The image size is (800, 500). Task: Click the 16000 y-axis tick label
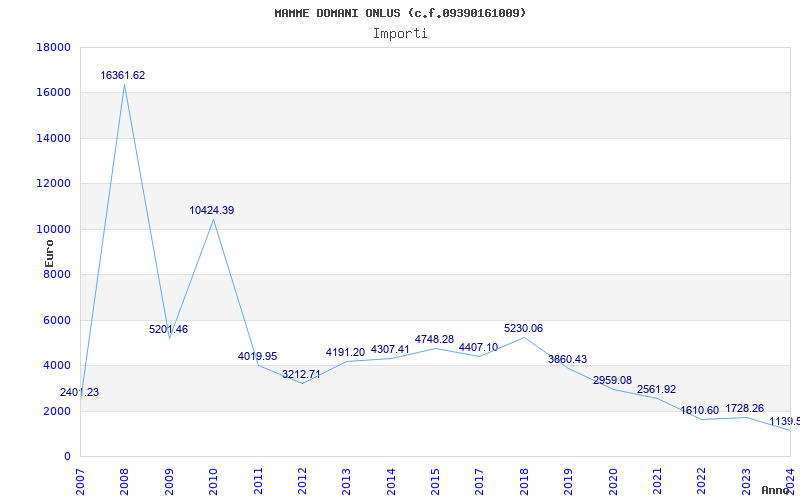click(x=53, y=93)
